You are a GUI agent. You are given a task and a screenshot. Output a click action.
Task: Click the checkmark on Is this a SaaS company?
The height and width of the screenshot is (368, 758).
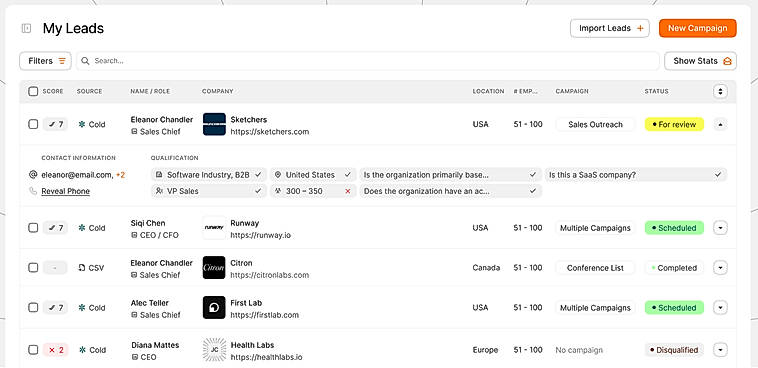click(x=718, y=175)
